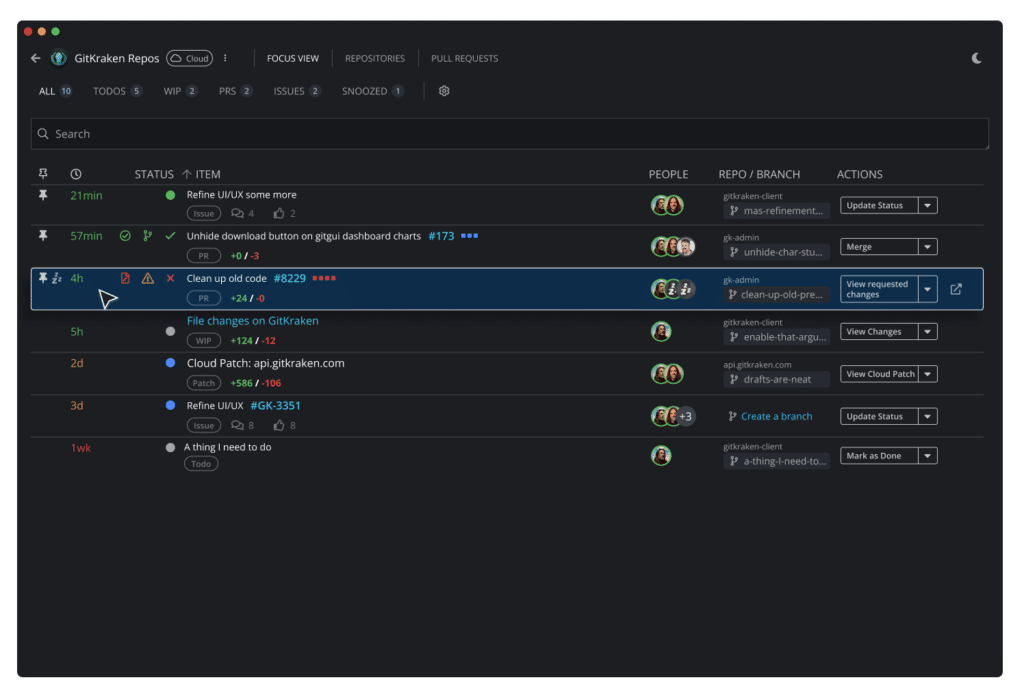Unpin the Refine UI/UX some more item
The image size is (1024, 695).
[x=43, y=195]
